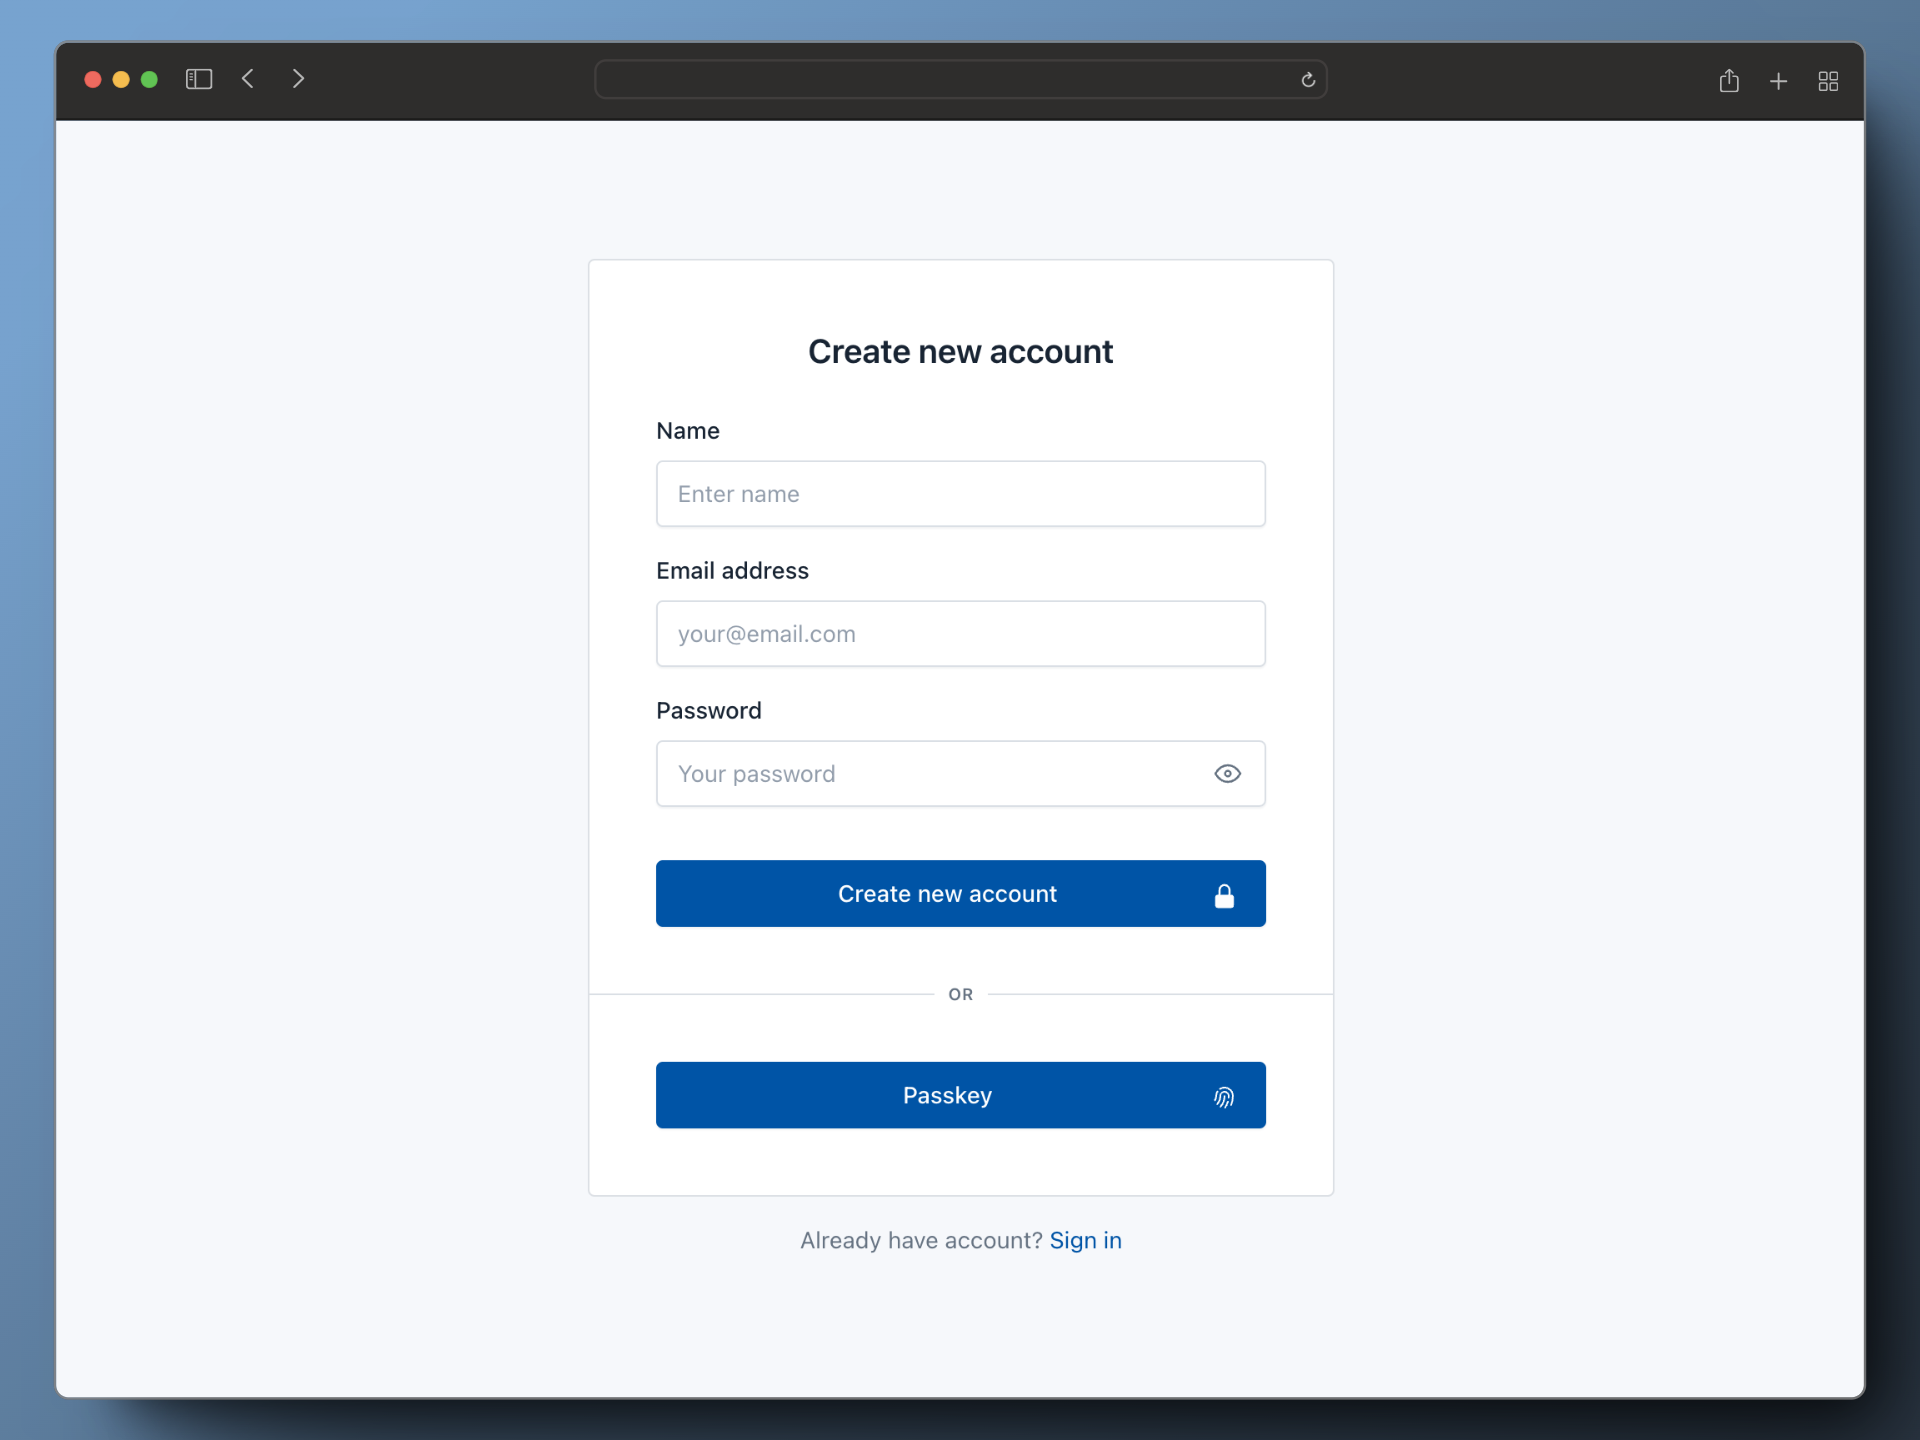The height and width of the screenshot is (1440, 1920).
Task: Click the Name input field
Action: coord(960,493)
